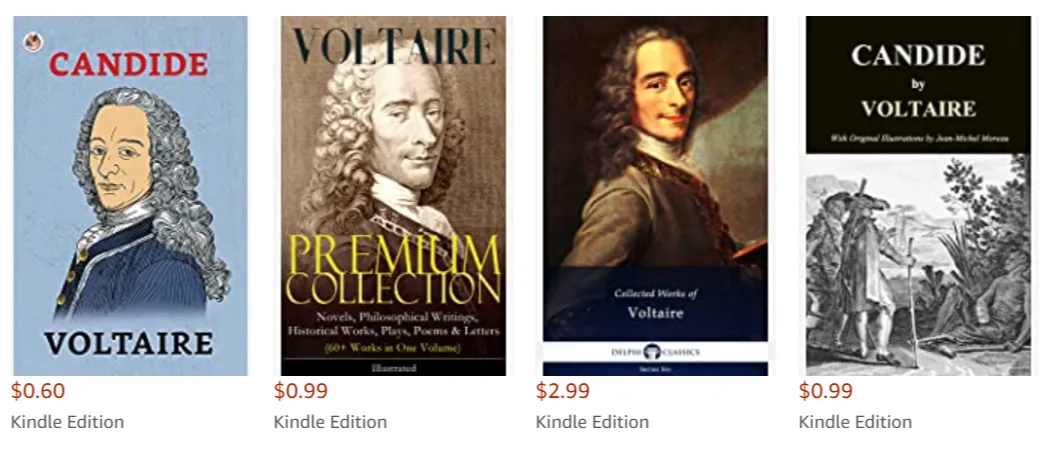Click the Illustrated label on Premium Collection cover
This screenshot has width=1047, height=462.
[393, 368]
